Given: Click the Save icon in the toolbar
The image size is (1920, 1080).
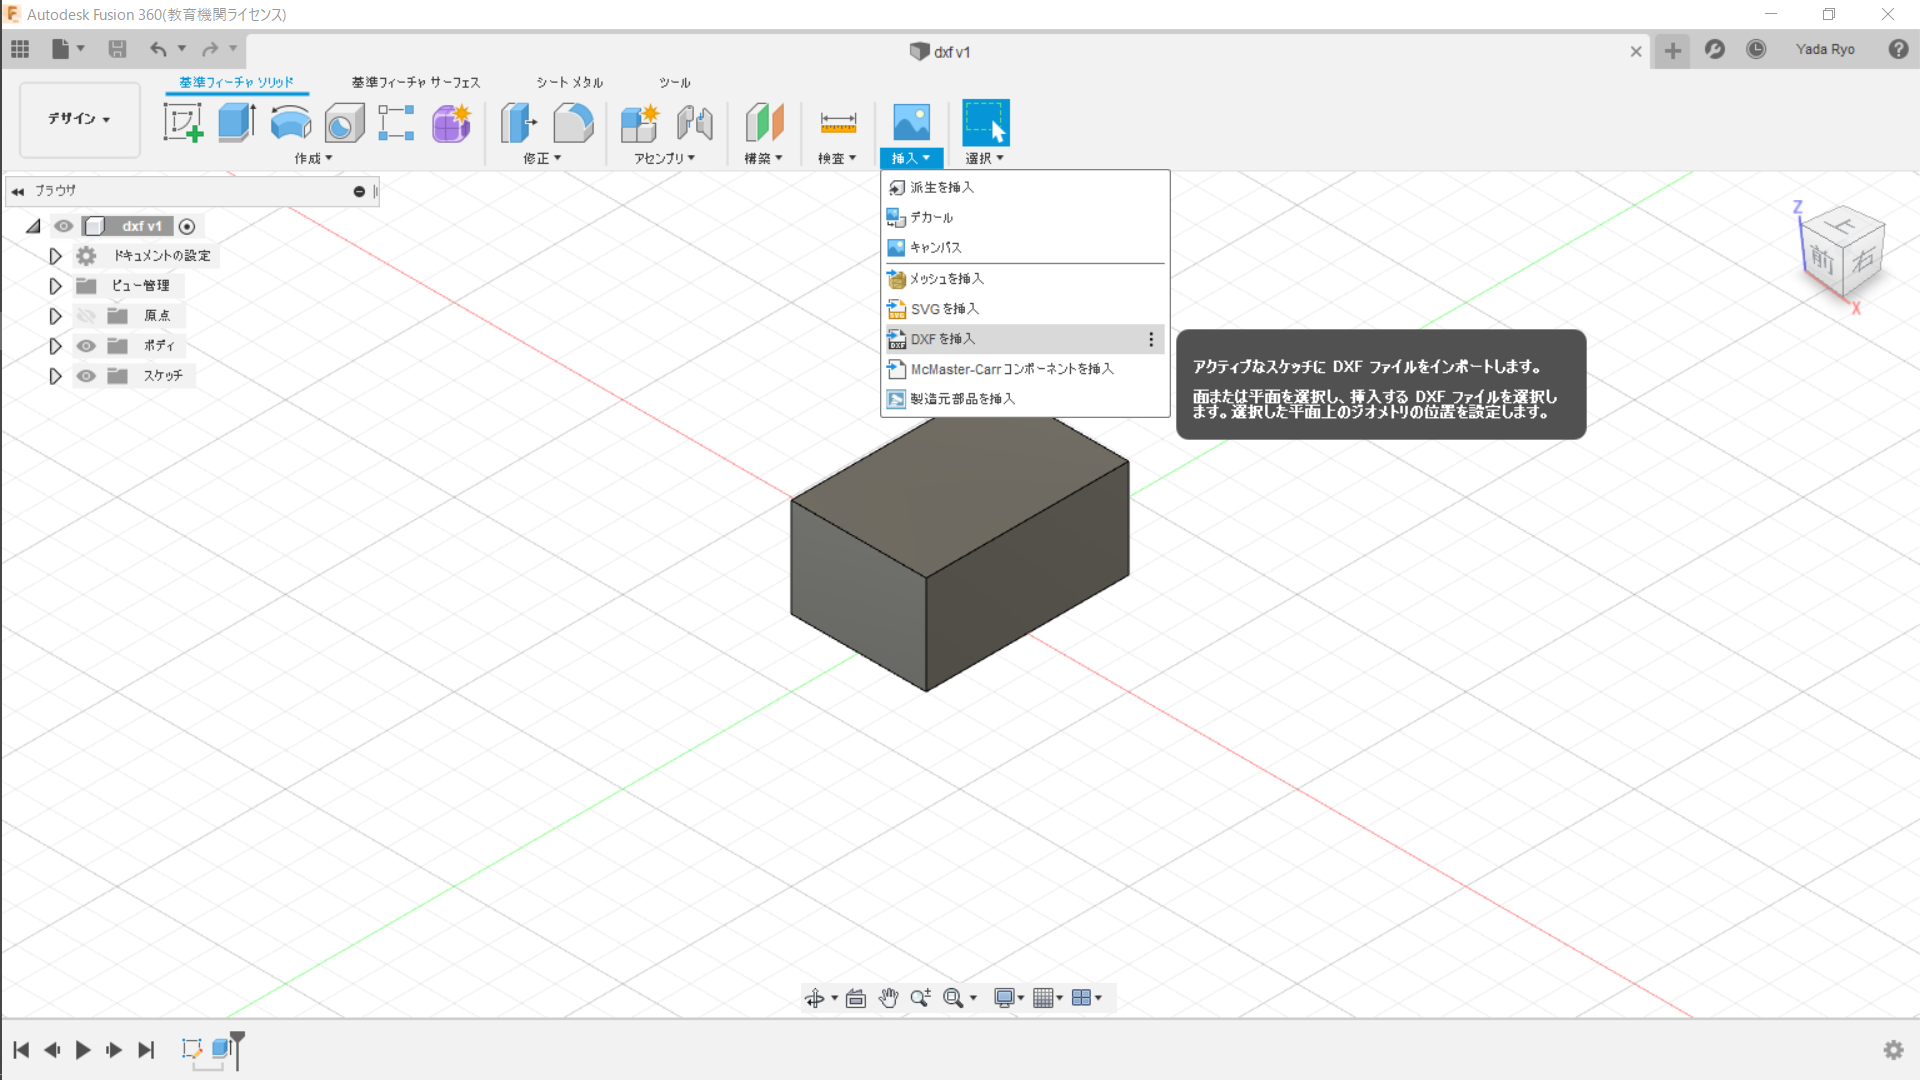Looking at the screenshot, I should pyautogui.click(x=118, y=49).
